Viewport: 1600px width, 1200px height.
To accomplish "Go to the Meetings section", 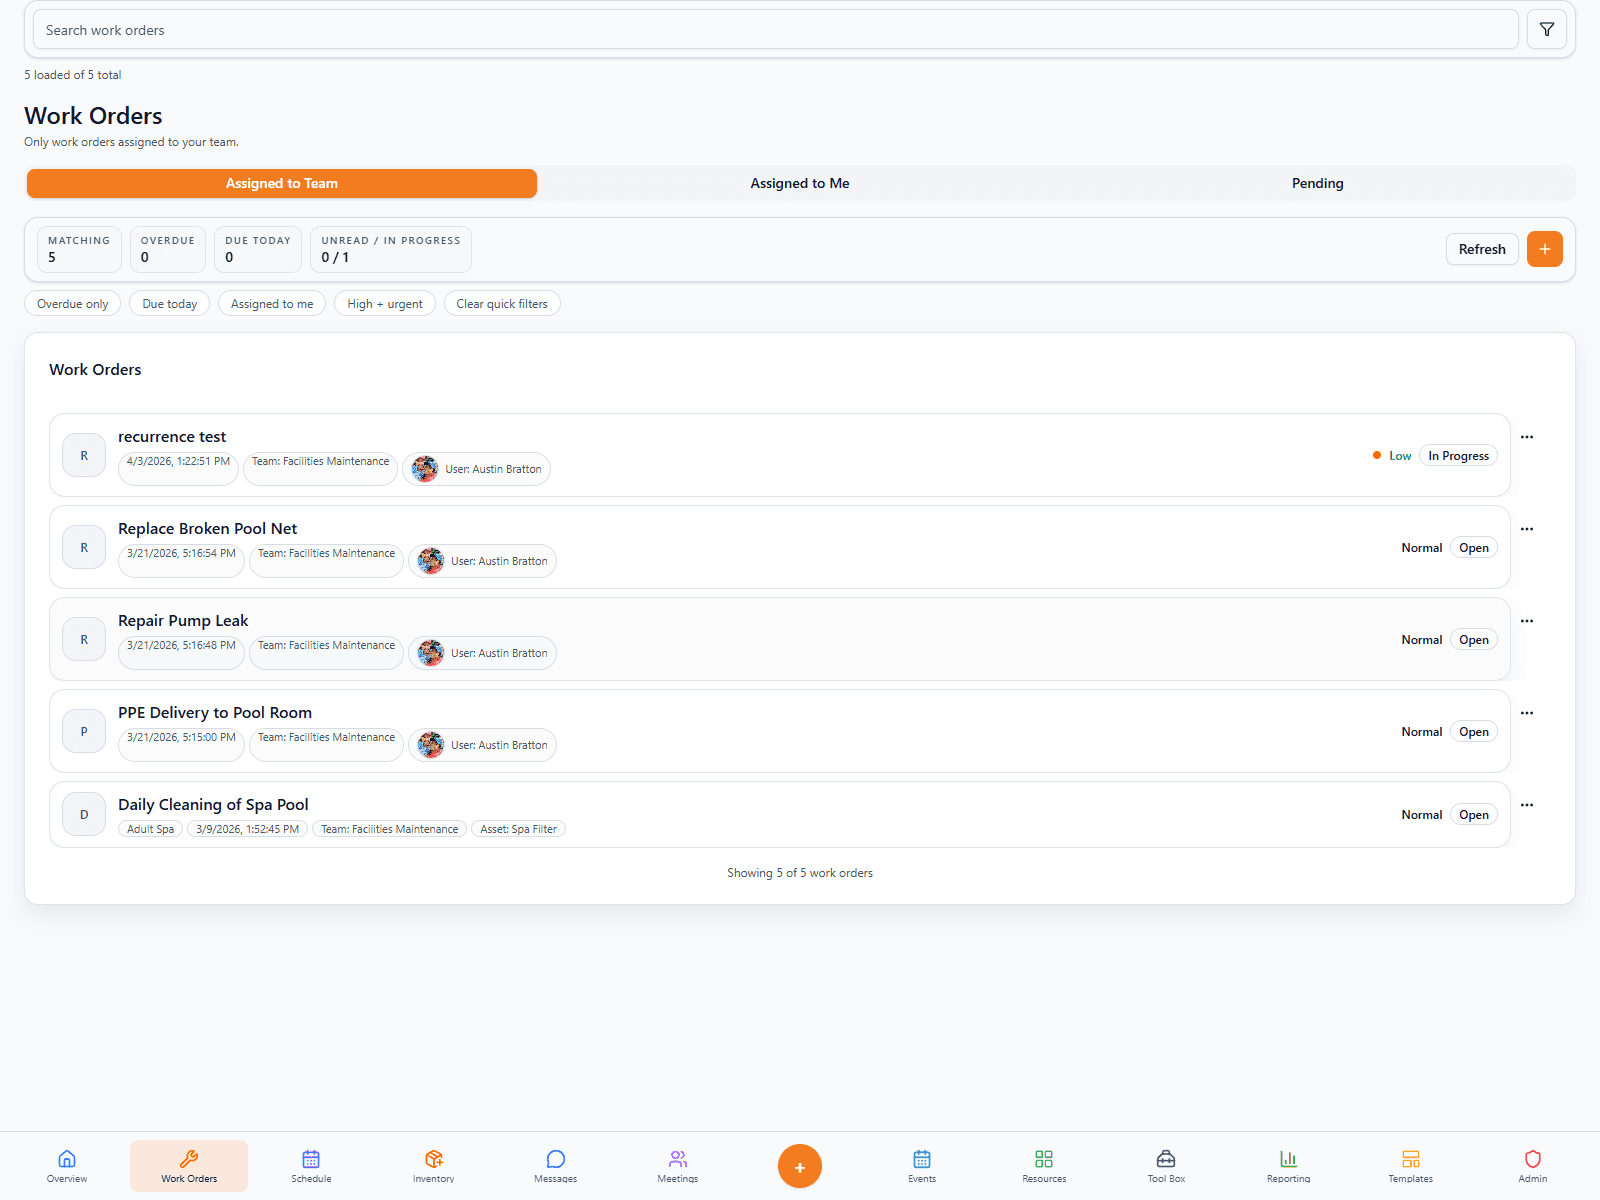I will pyautogui.click(x=677, y=1165).
